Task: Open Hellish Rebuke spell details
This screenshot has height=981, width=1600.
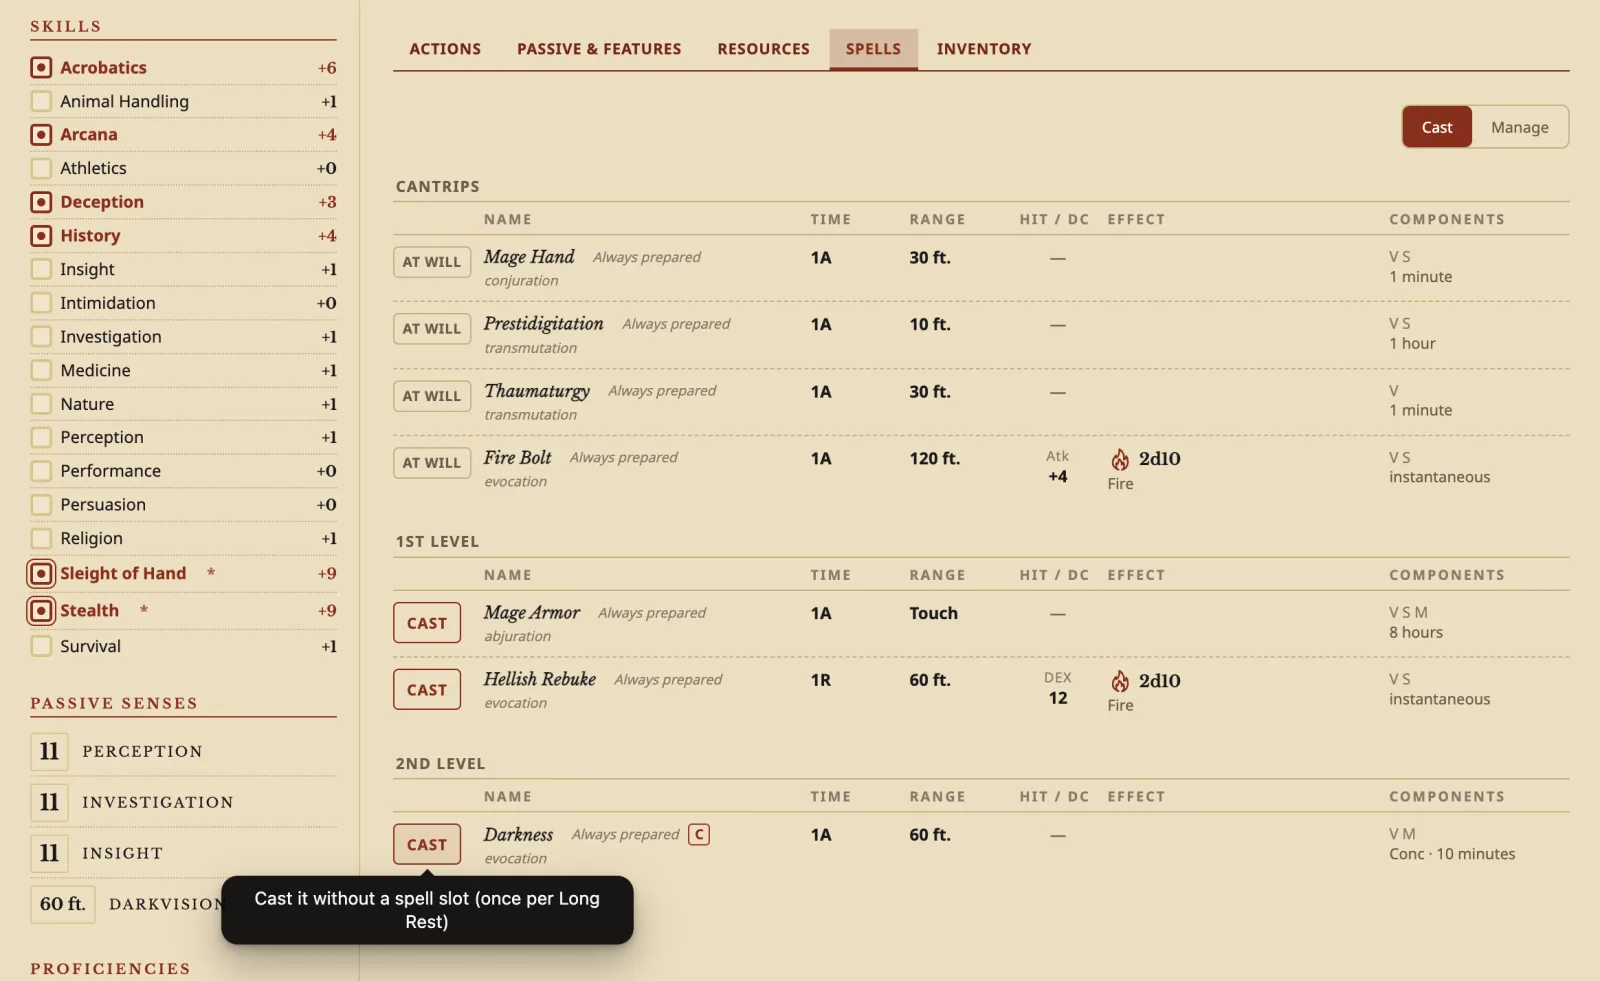Action: pos(540,679)
